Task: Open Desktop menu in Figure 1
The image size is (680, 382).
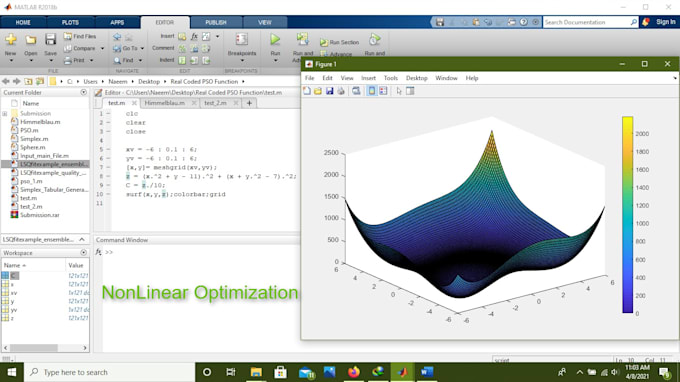Action: point(416,78)
